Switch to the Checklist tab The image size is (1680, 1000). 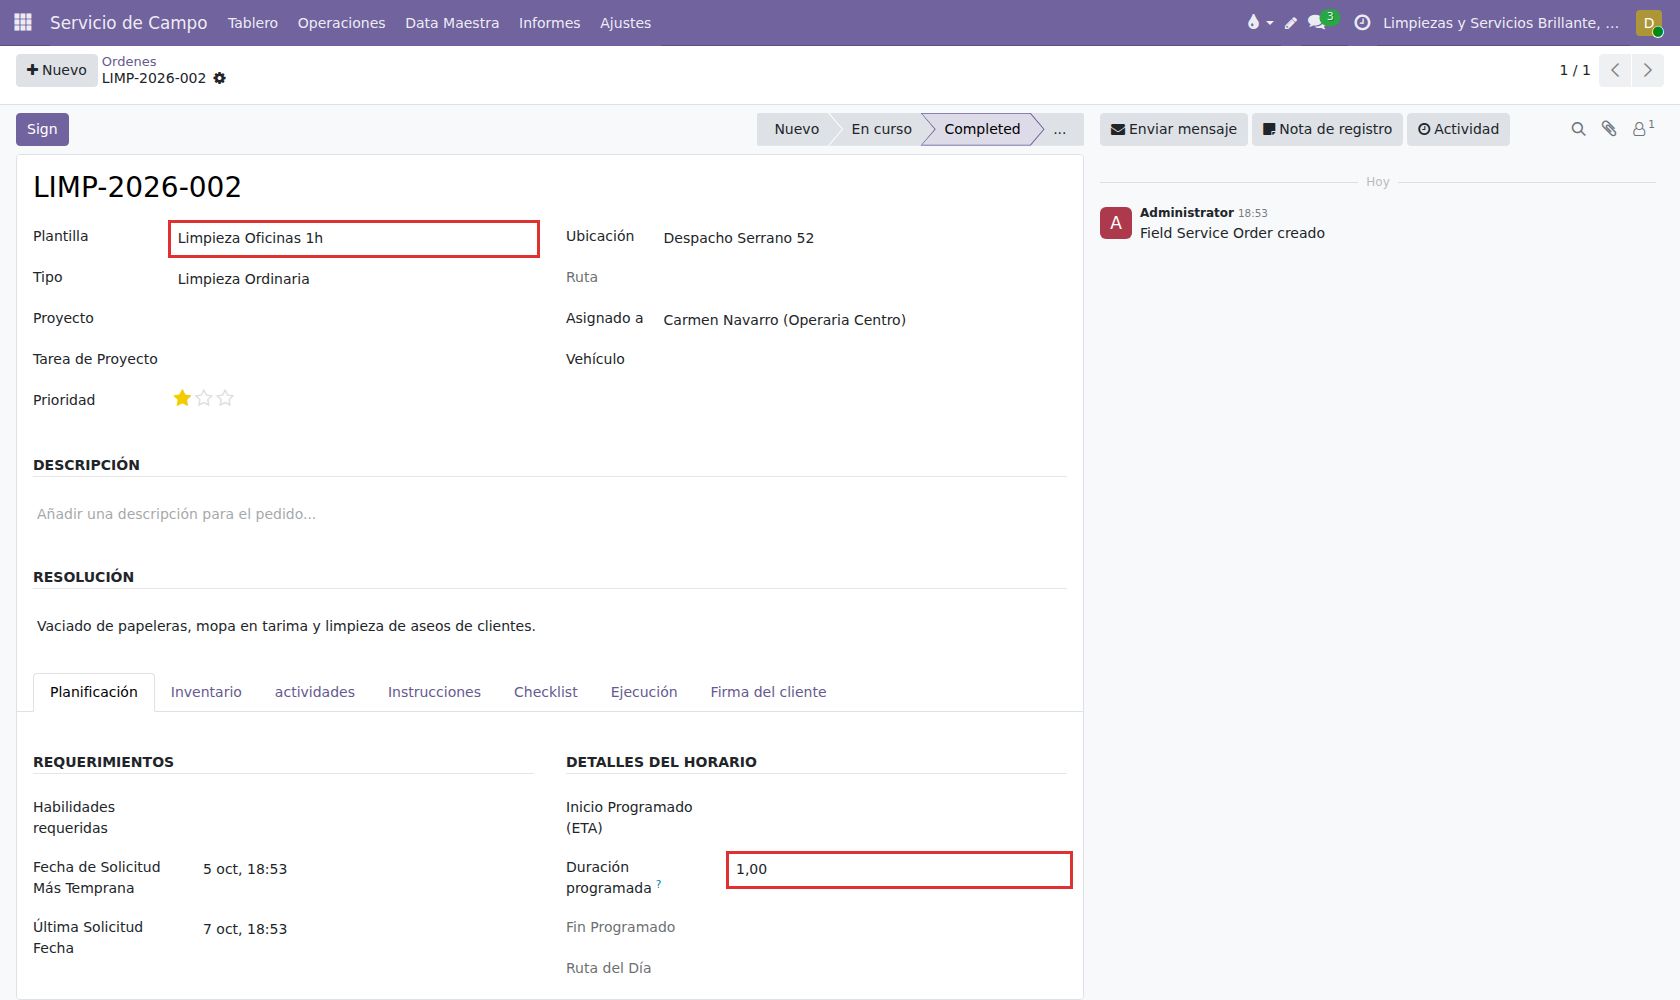tap(546, 692)
